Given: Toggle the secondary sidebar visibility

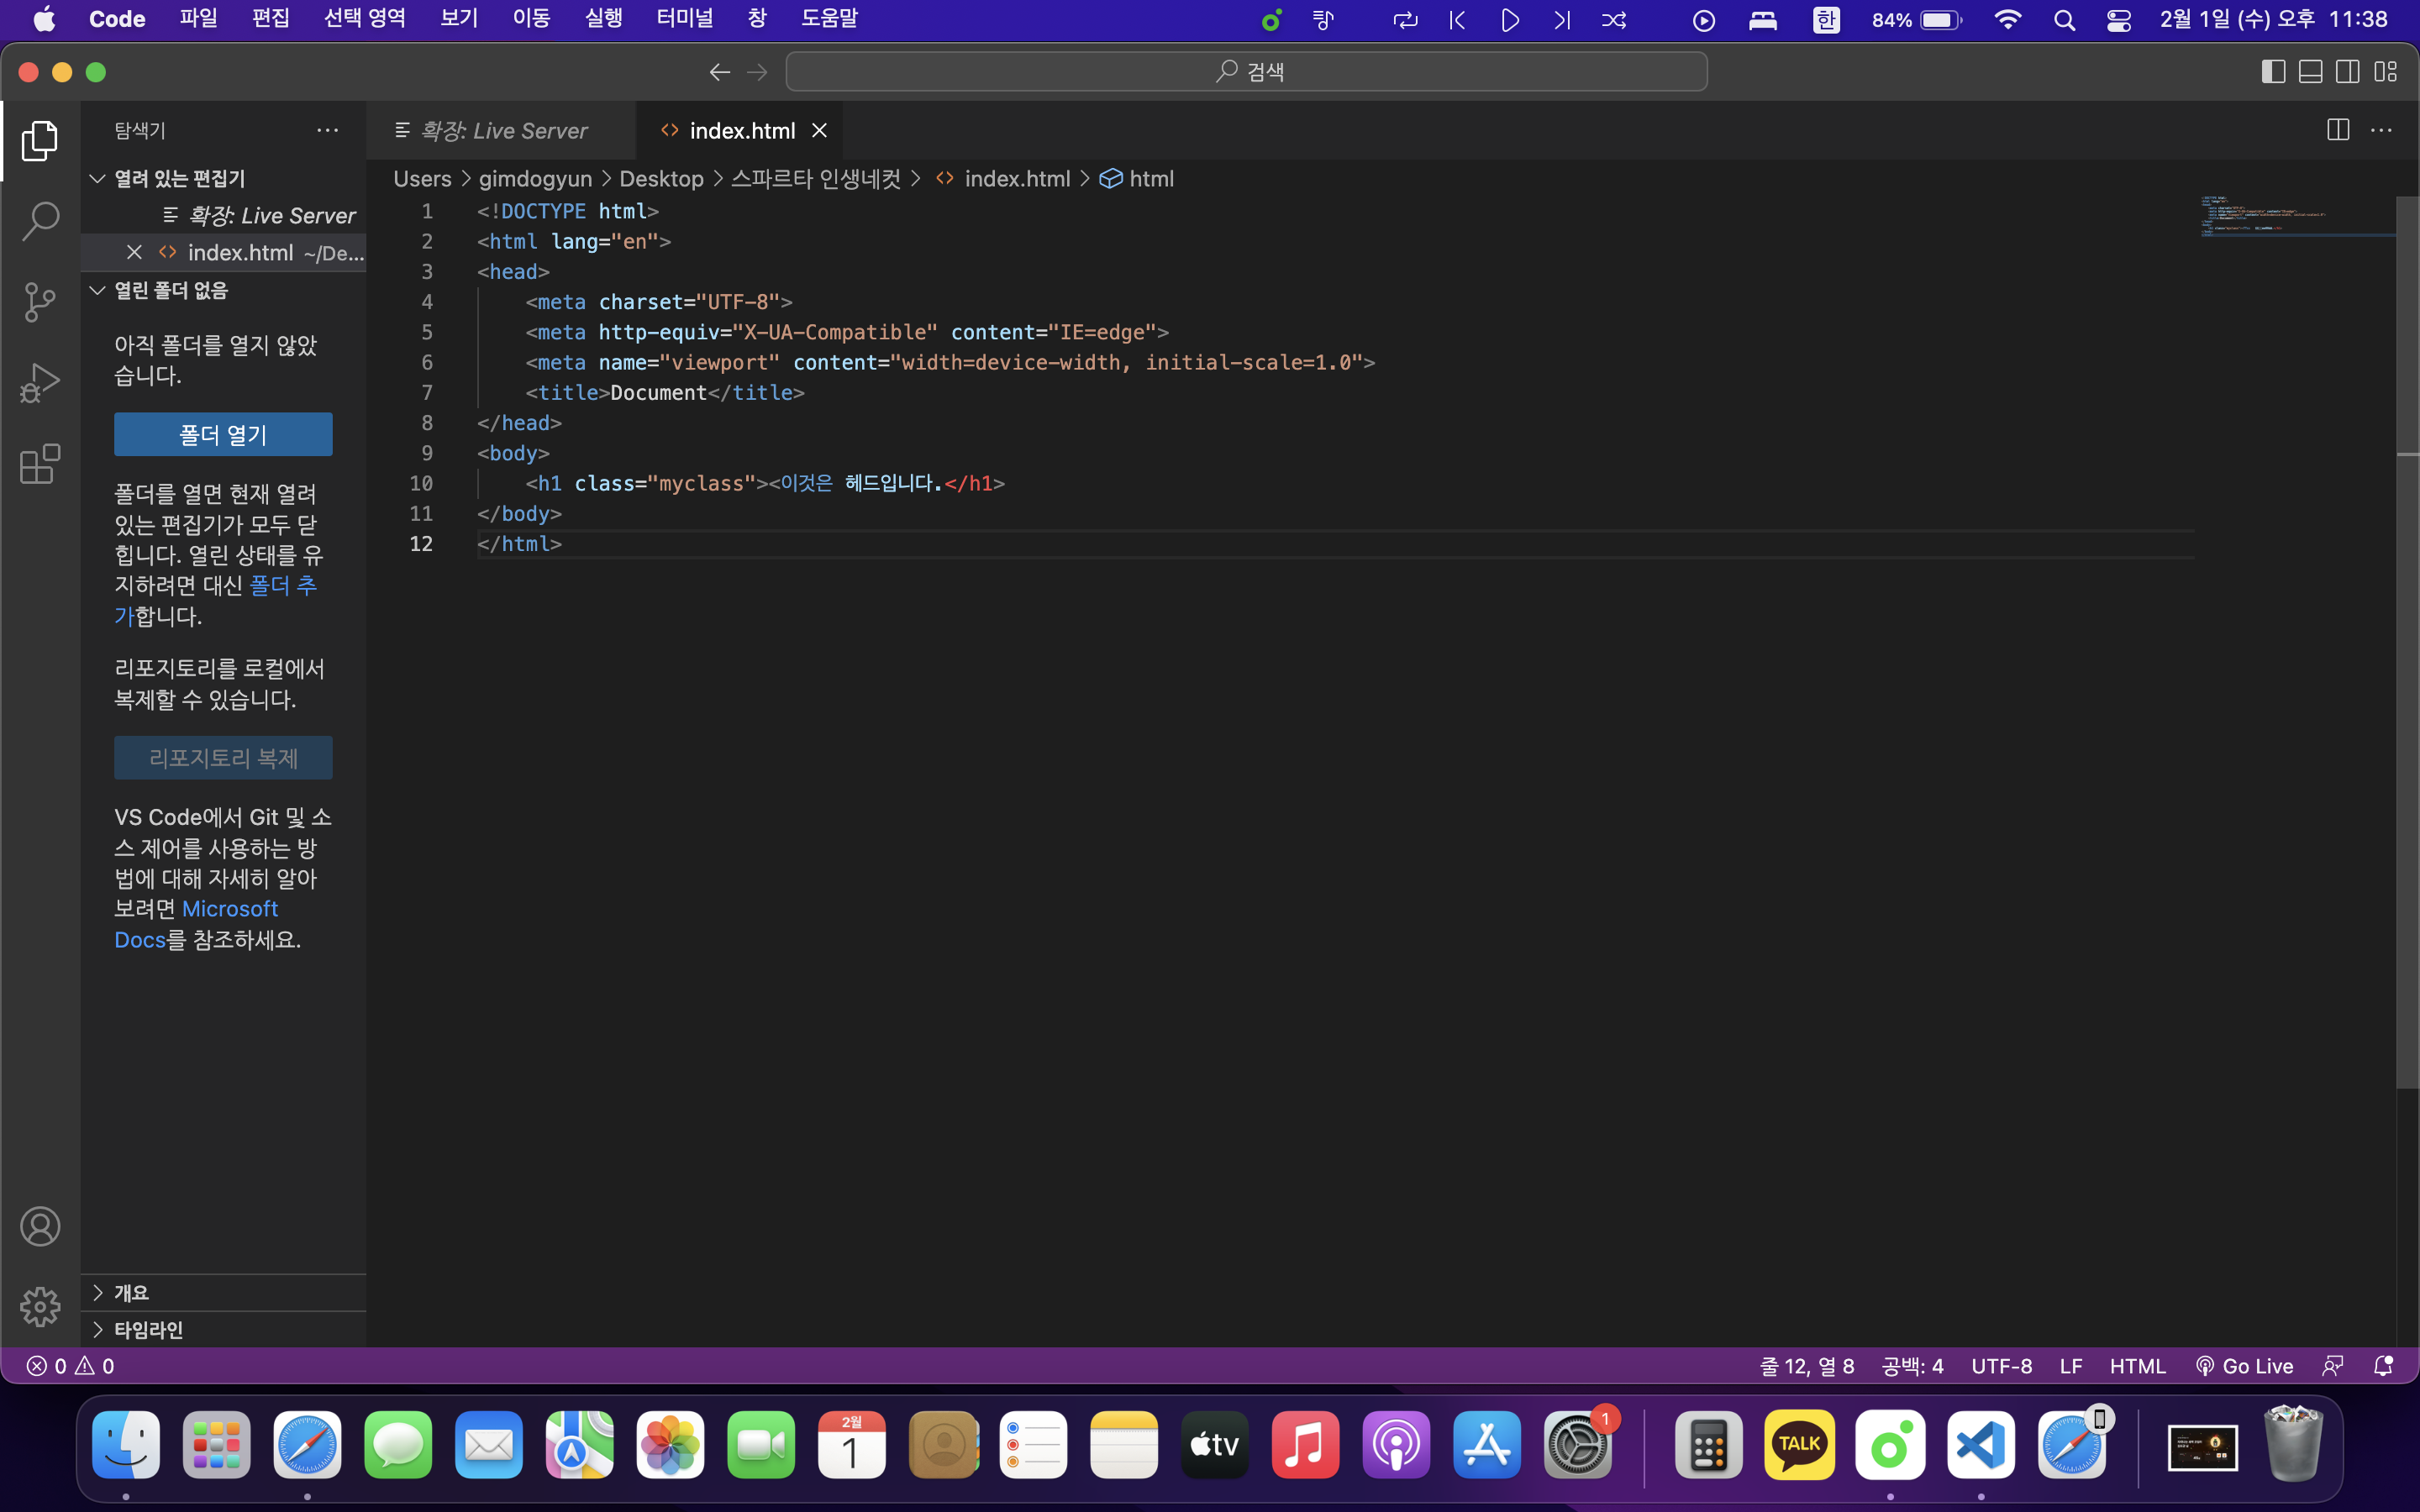Looking at the screenshot, I should pyautogui.click(x=2348, y=72).
